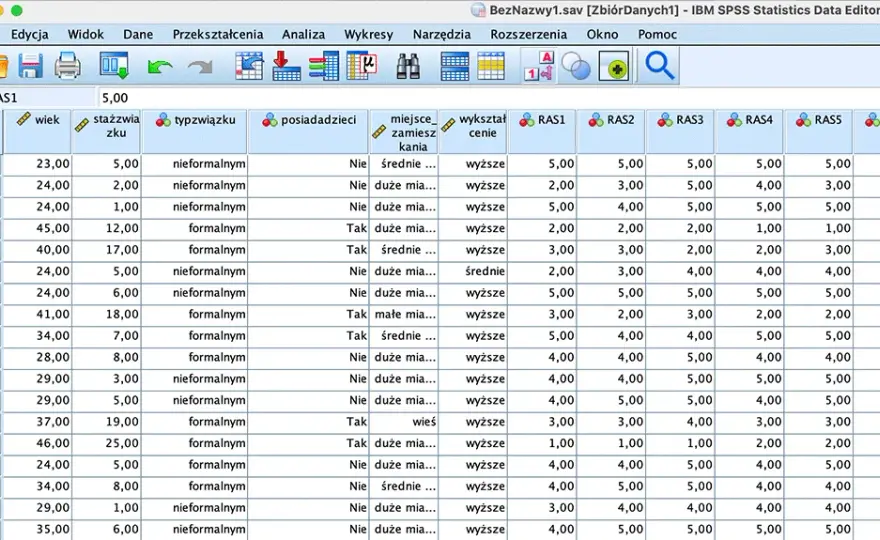Viewport: 880px width, 540px height.
Task: Click stażzwiązku cell showing 19,00
Action: point(106,422)
